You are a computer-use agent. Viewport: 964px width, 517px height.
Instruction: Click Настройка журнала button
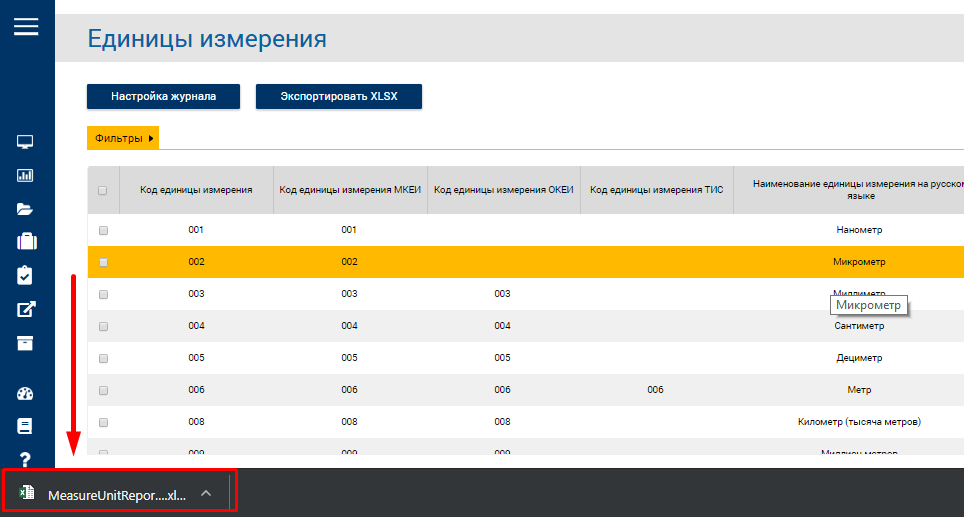pos(164,97)
